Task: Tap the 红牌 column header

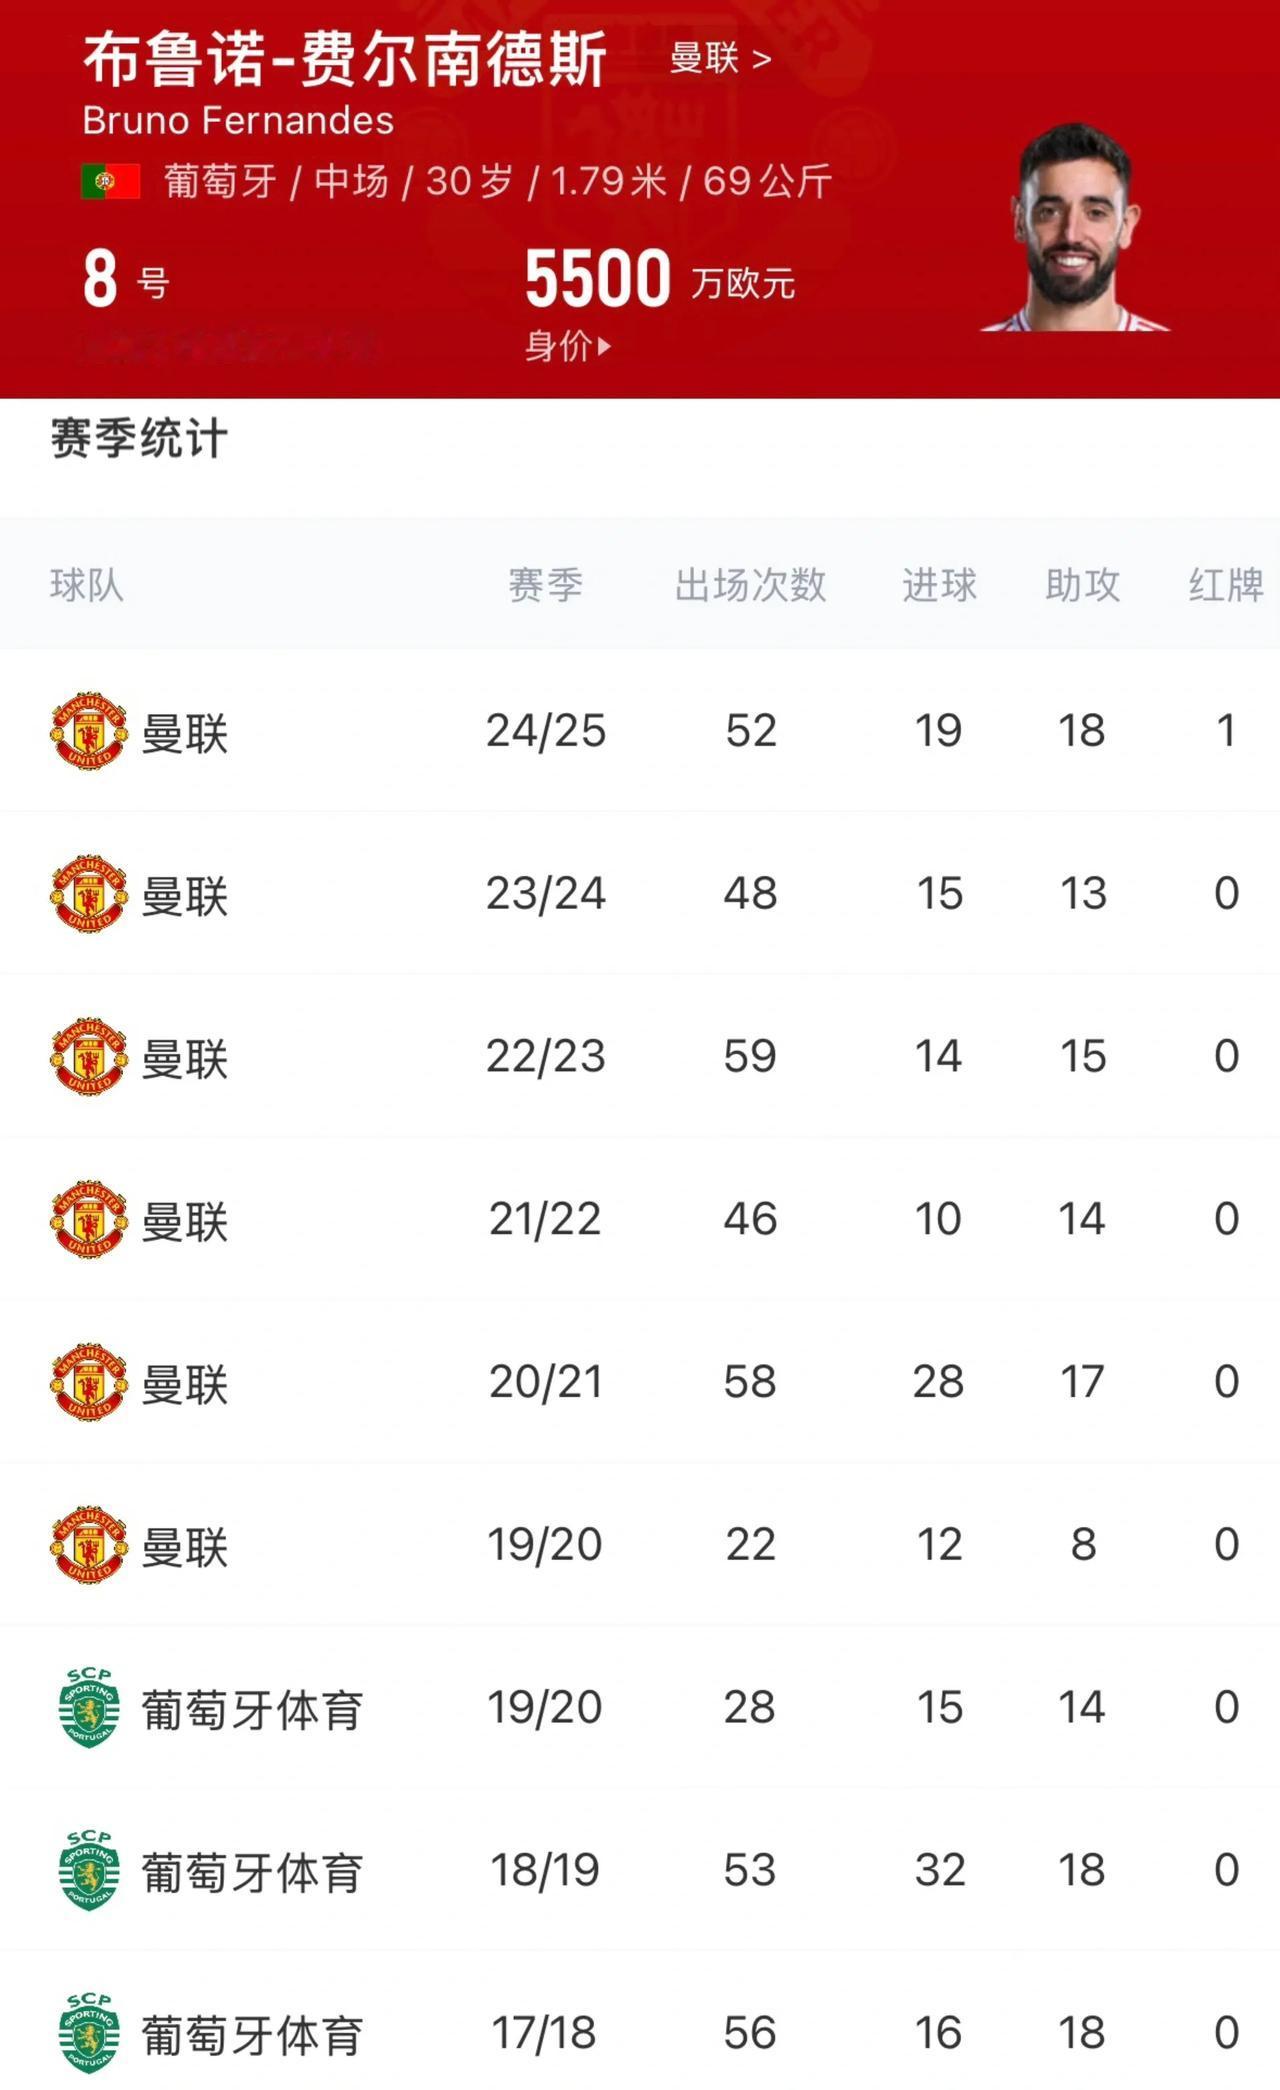Action: pyautogui.click(x=1226, y=584)
